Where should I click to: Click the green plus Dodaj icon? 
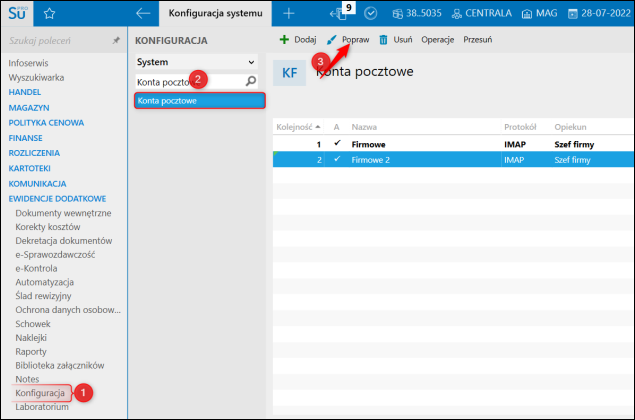click(x=284, y=39)
